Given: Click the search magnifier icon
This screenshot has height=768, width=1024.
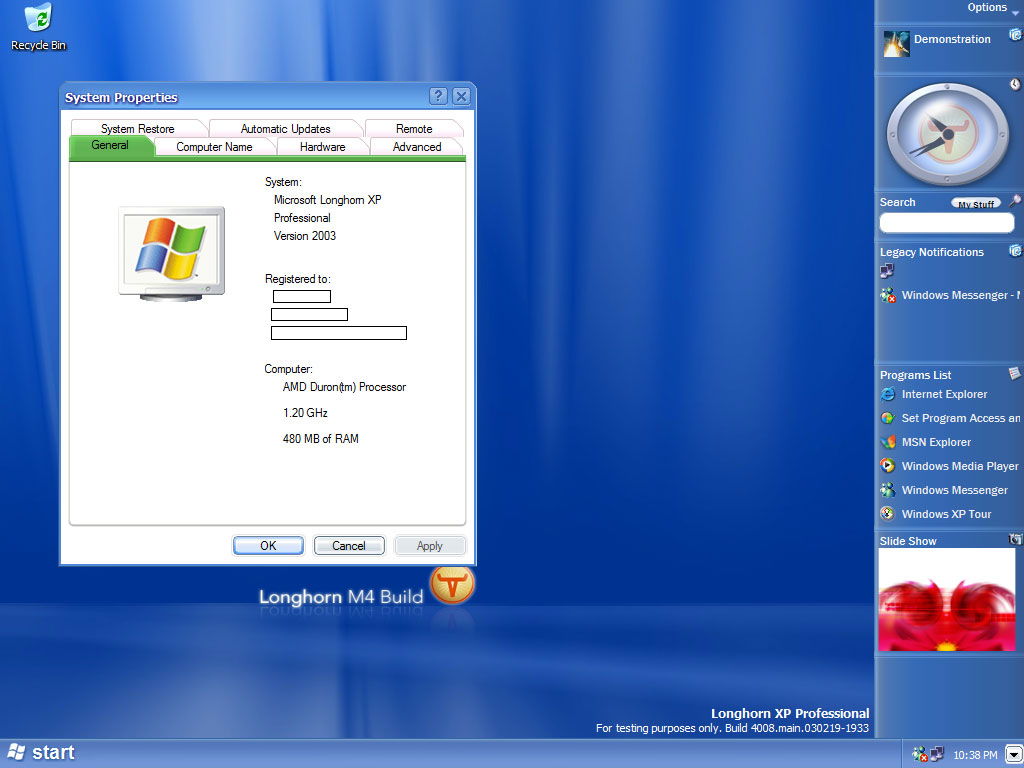Looking at the screenshot, I should (x=1015, y=200).
